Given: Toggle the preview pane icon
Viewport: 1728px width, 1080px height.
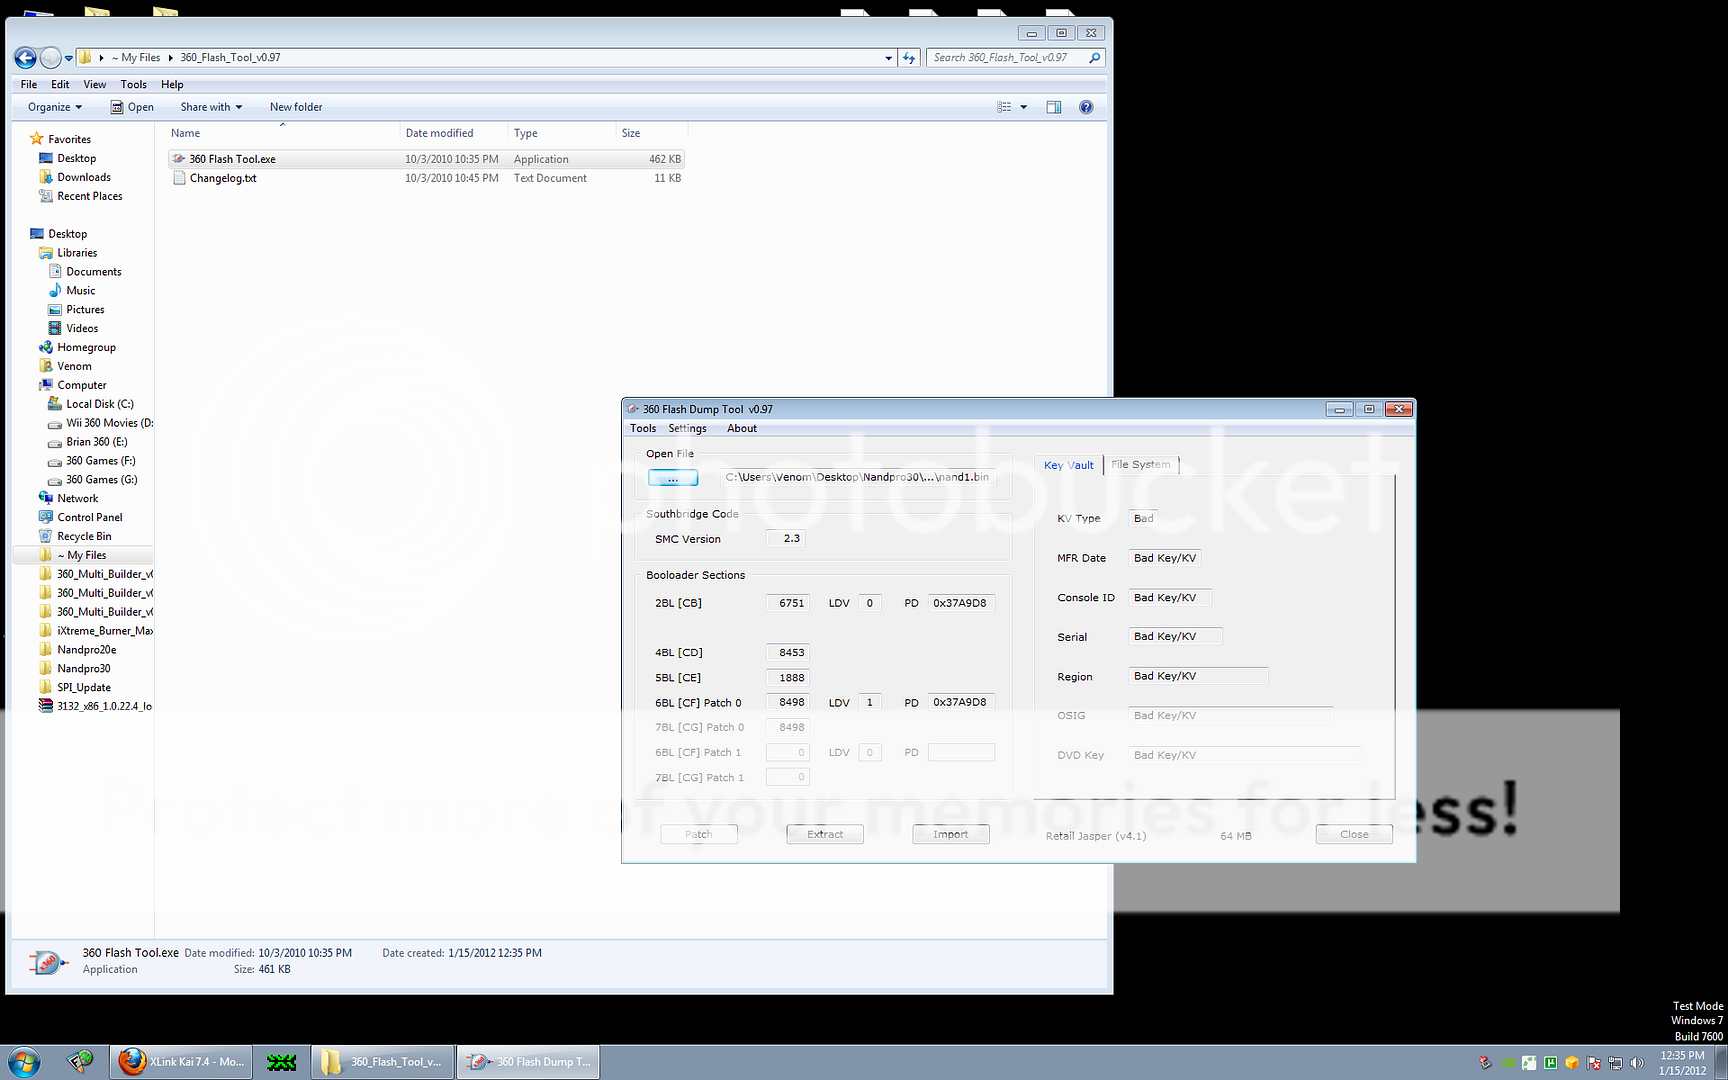Looking at the screenshot, I should coord(1053,107).
